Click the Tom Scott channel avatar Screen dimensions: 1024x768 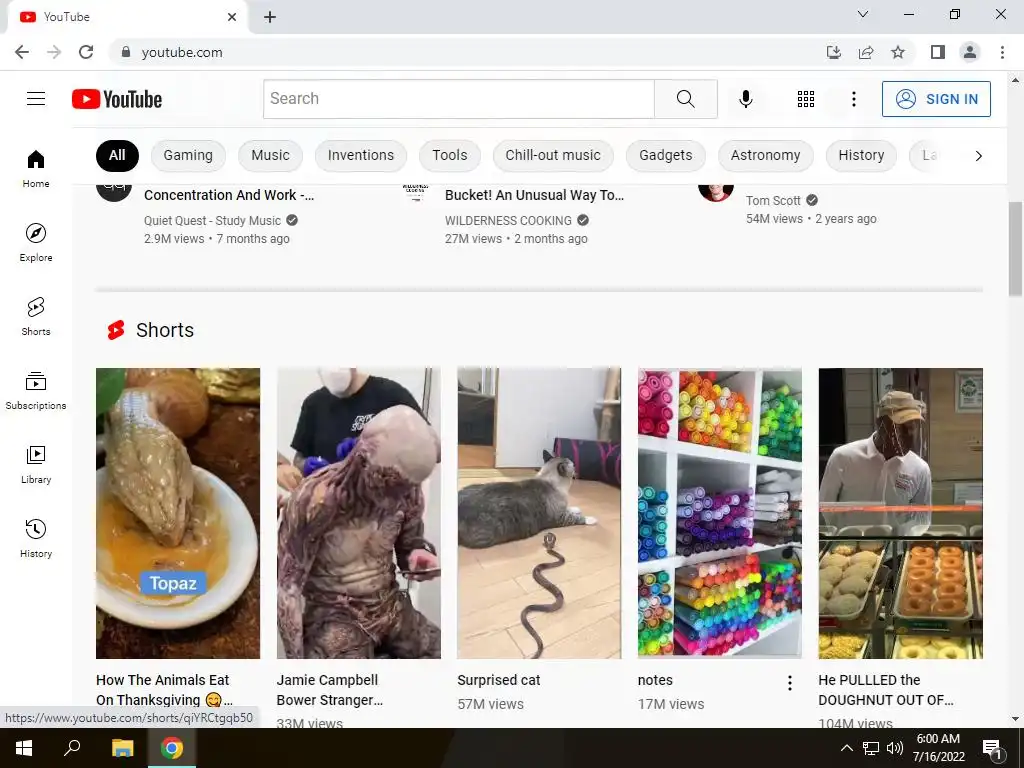(x=716, y=191)
